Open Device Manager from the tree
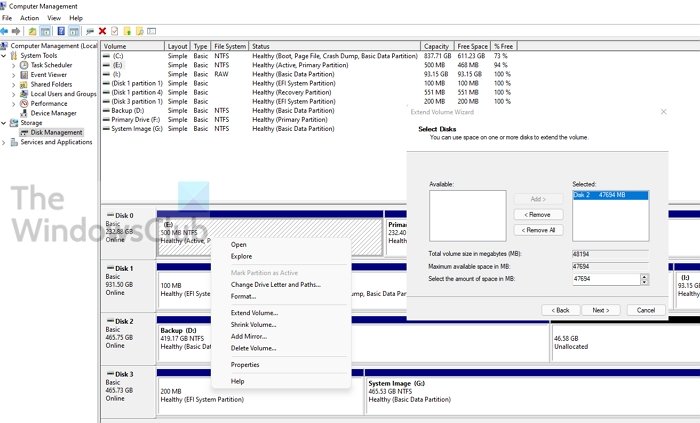 click(x=53, y=113)
